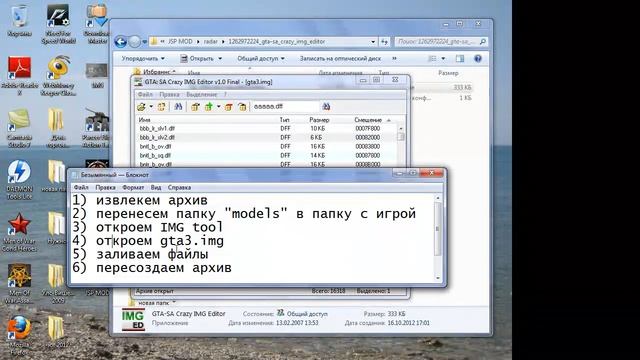Click line '6) пересоздаем архив' in Notepad

point(152,268)
